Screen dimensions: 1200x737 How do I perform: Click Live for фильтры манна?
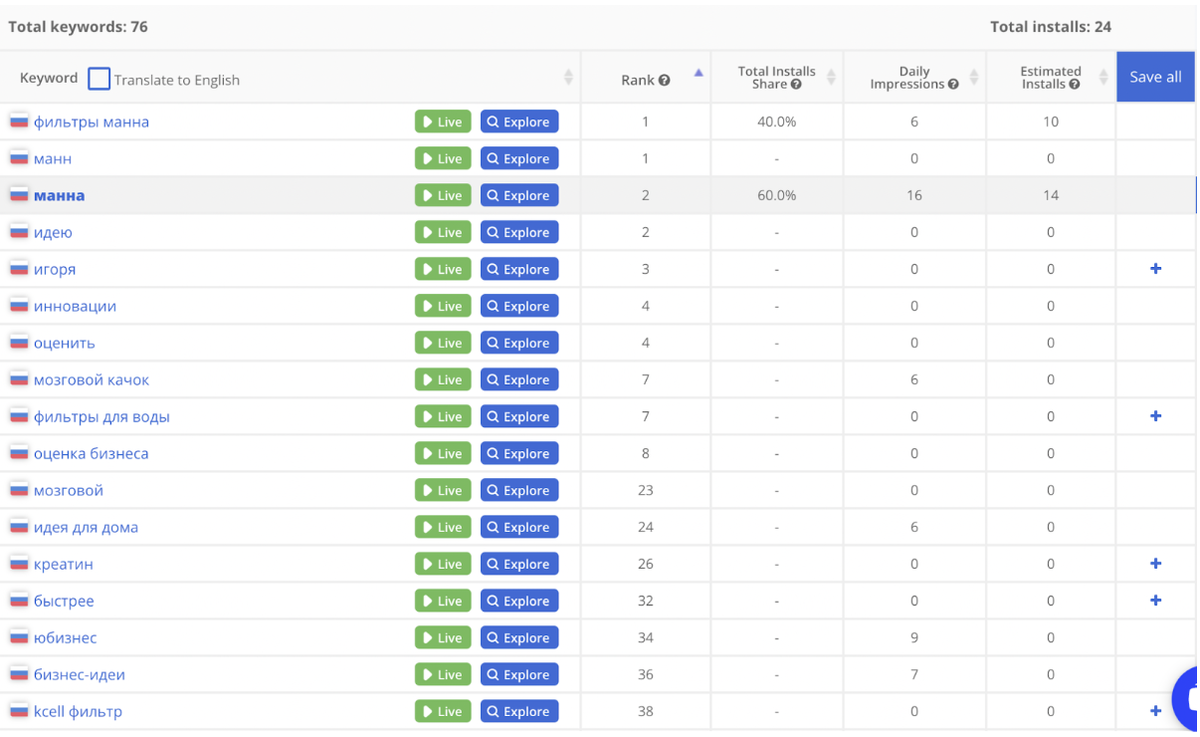click(443, 122)
